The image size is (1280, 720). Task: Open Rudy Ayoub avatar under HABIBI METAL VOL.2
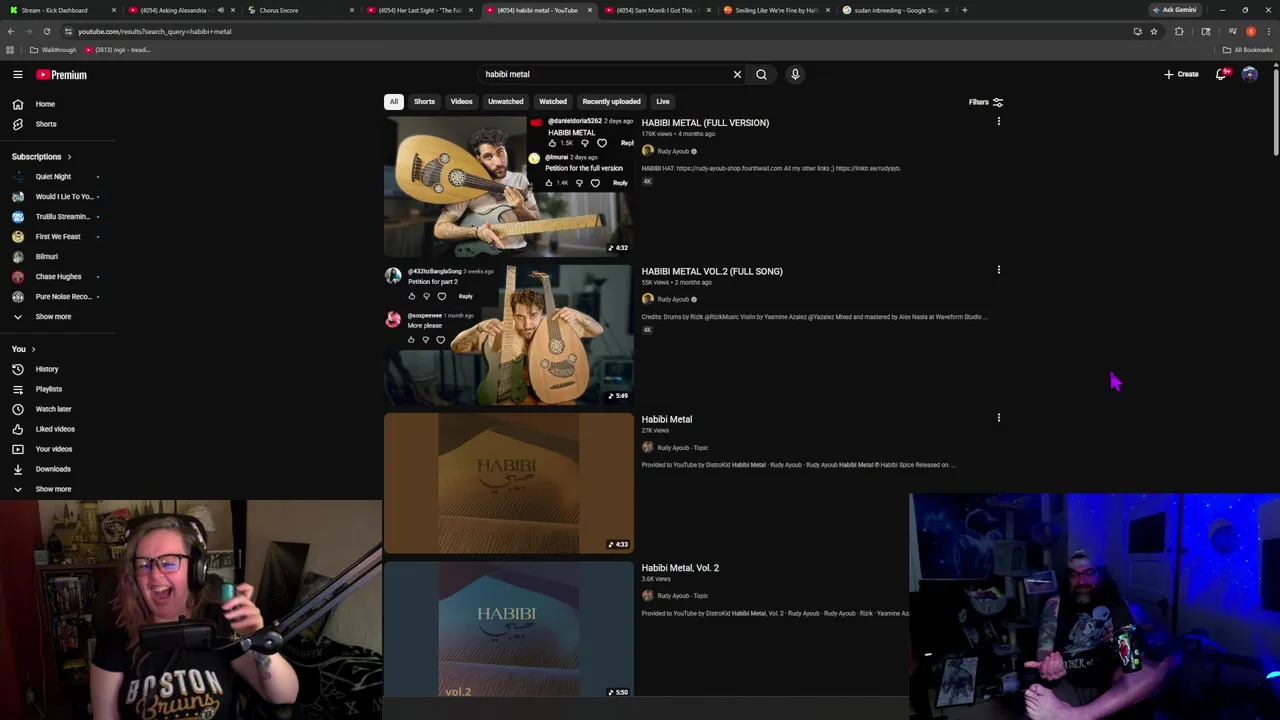pos(647,299)
